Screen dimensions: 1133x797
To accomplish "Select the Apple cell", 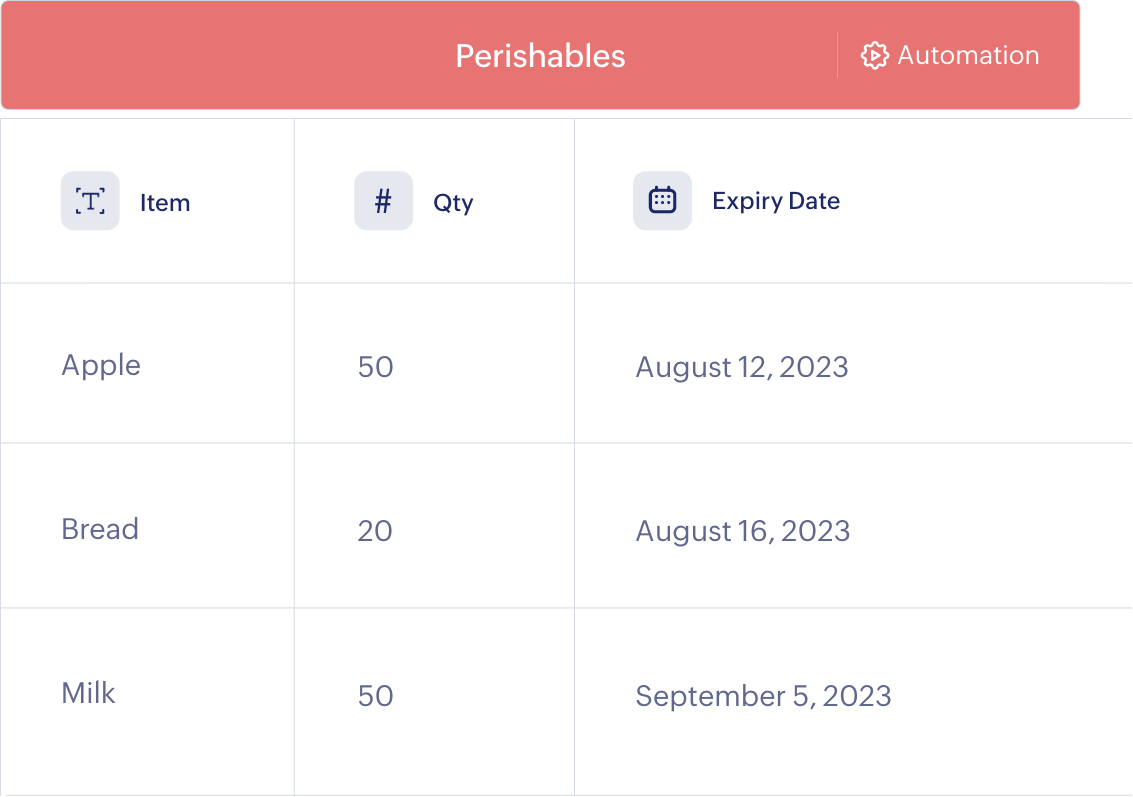I will (100, 365).
